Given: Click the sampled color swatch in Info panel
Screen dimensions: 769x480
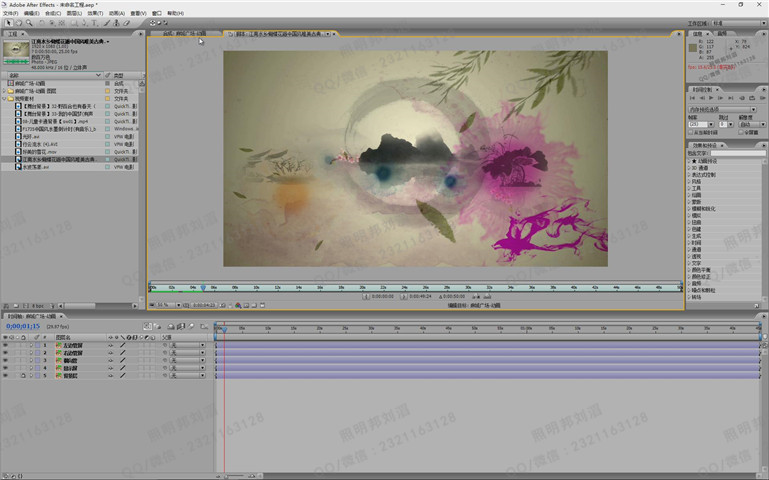Looking at the screenshot, I should [x=692, y=48].
